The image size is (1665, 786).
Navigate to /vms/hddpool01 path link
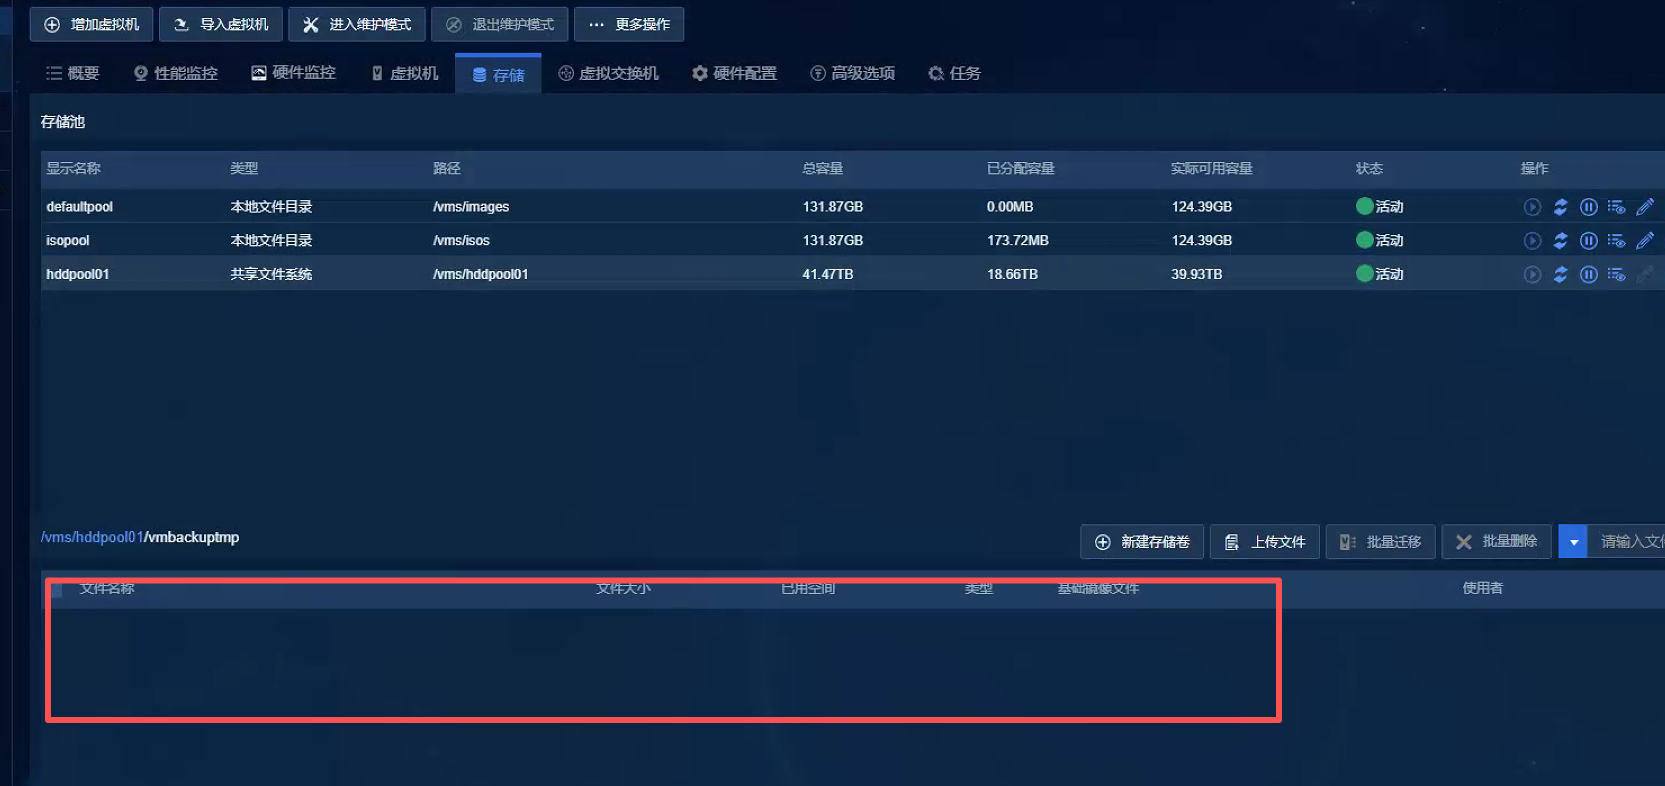pos(92,537)
